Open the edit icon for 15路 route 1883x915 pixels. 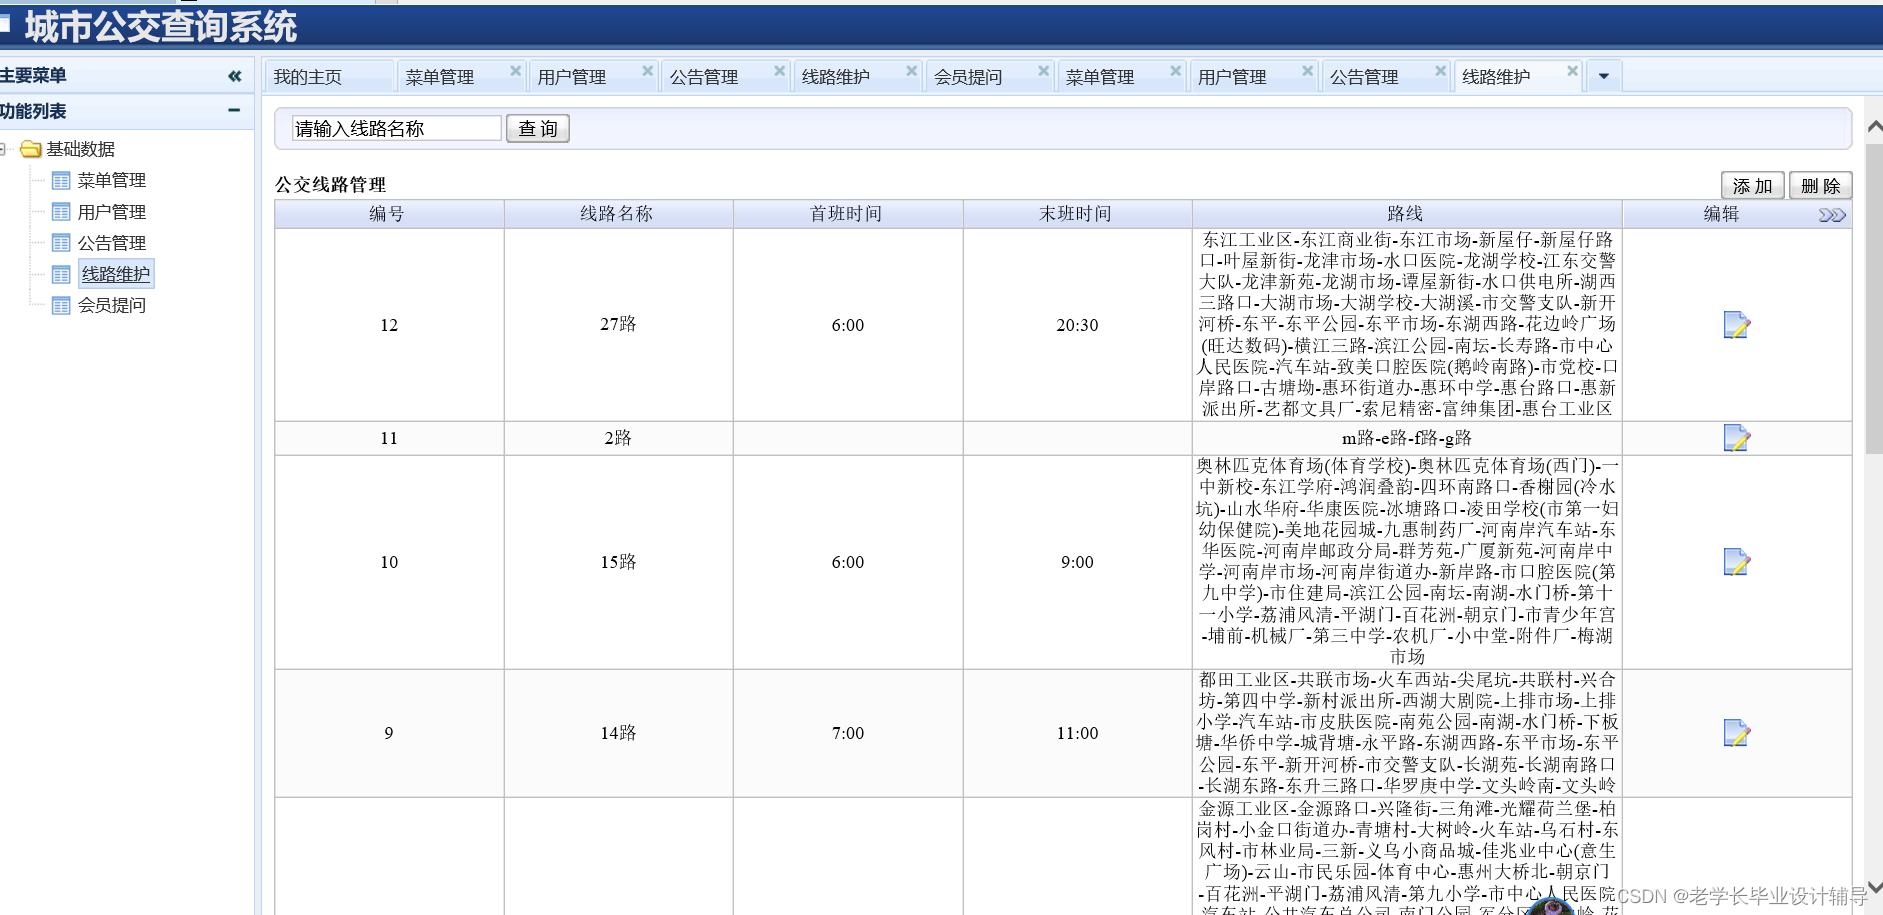tap(1736, 562)
